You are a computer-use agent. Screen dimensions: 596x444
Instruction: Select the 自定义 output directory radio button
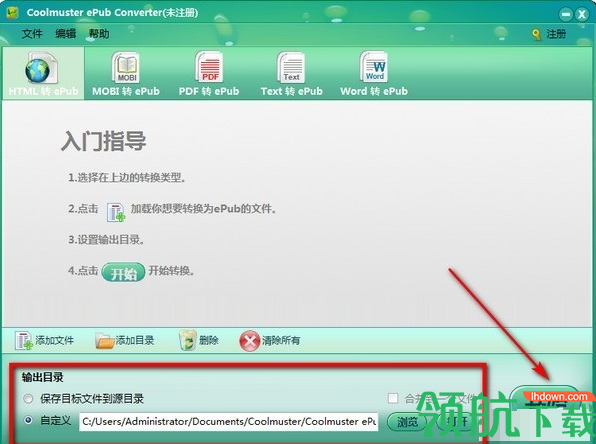(28, 420)
